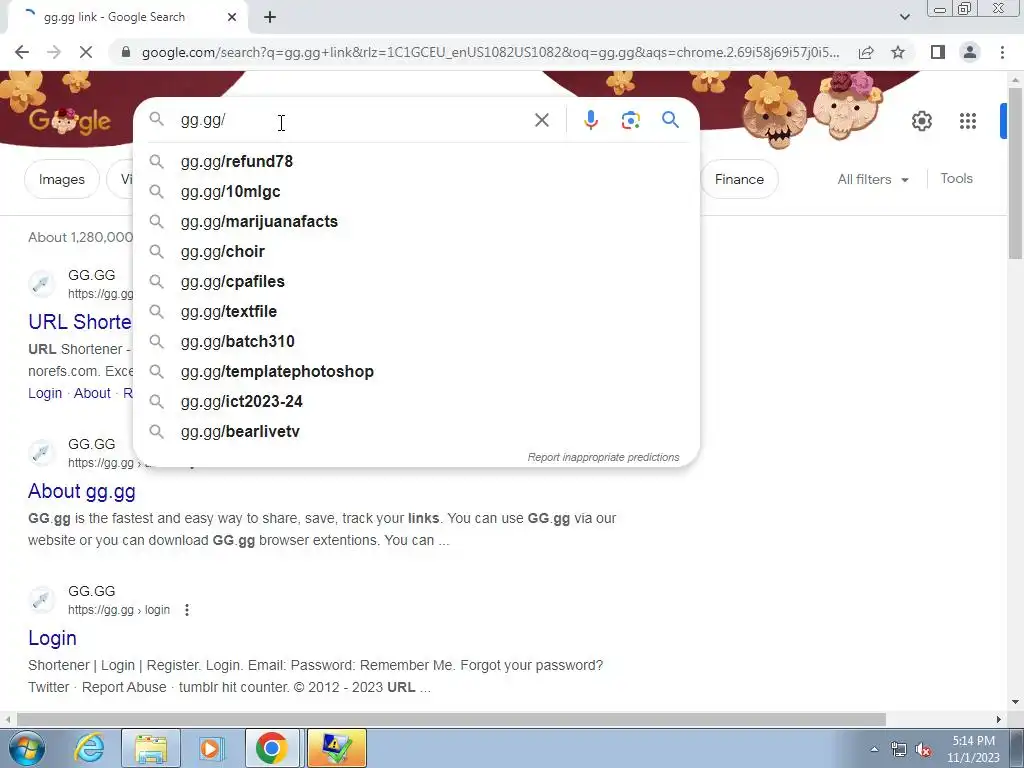The height and width of the screenshot is (768, 1024).
Task: Select suggestion gg.gg/10mlgc
Action: pos(416,191)
